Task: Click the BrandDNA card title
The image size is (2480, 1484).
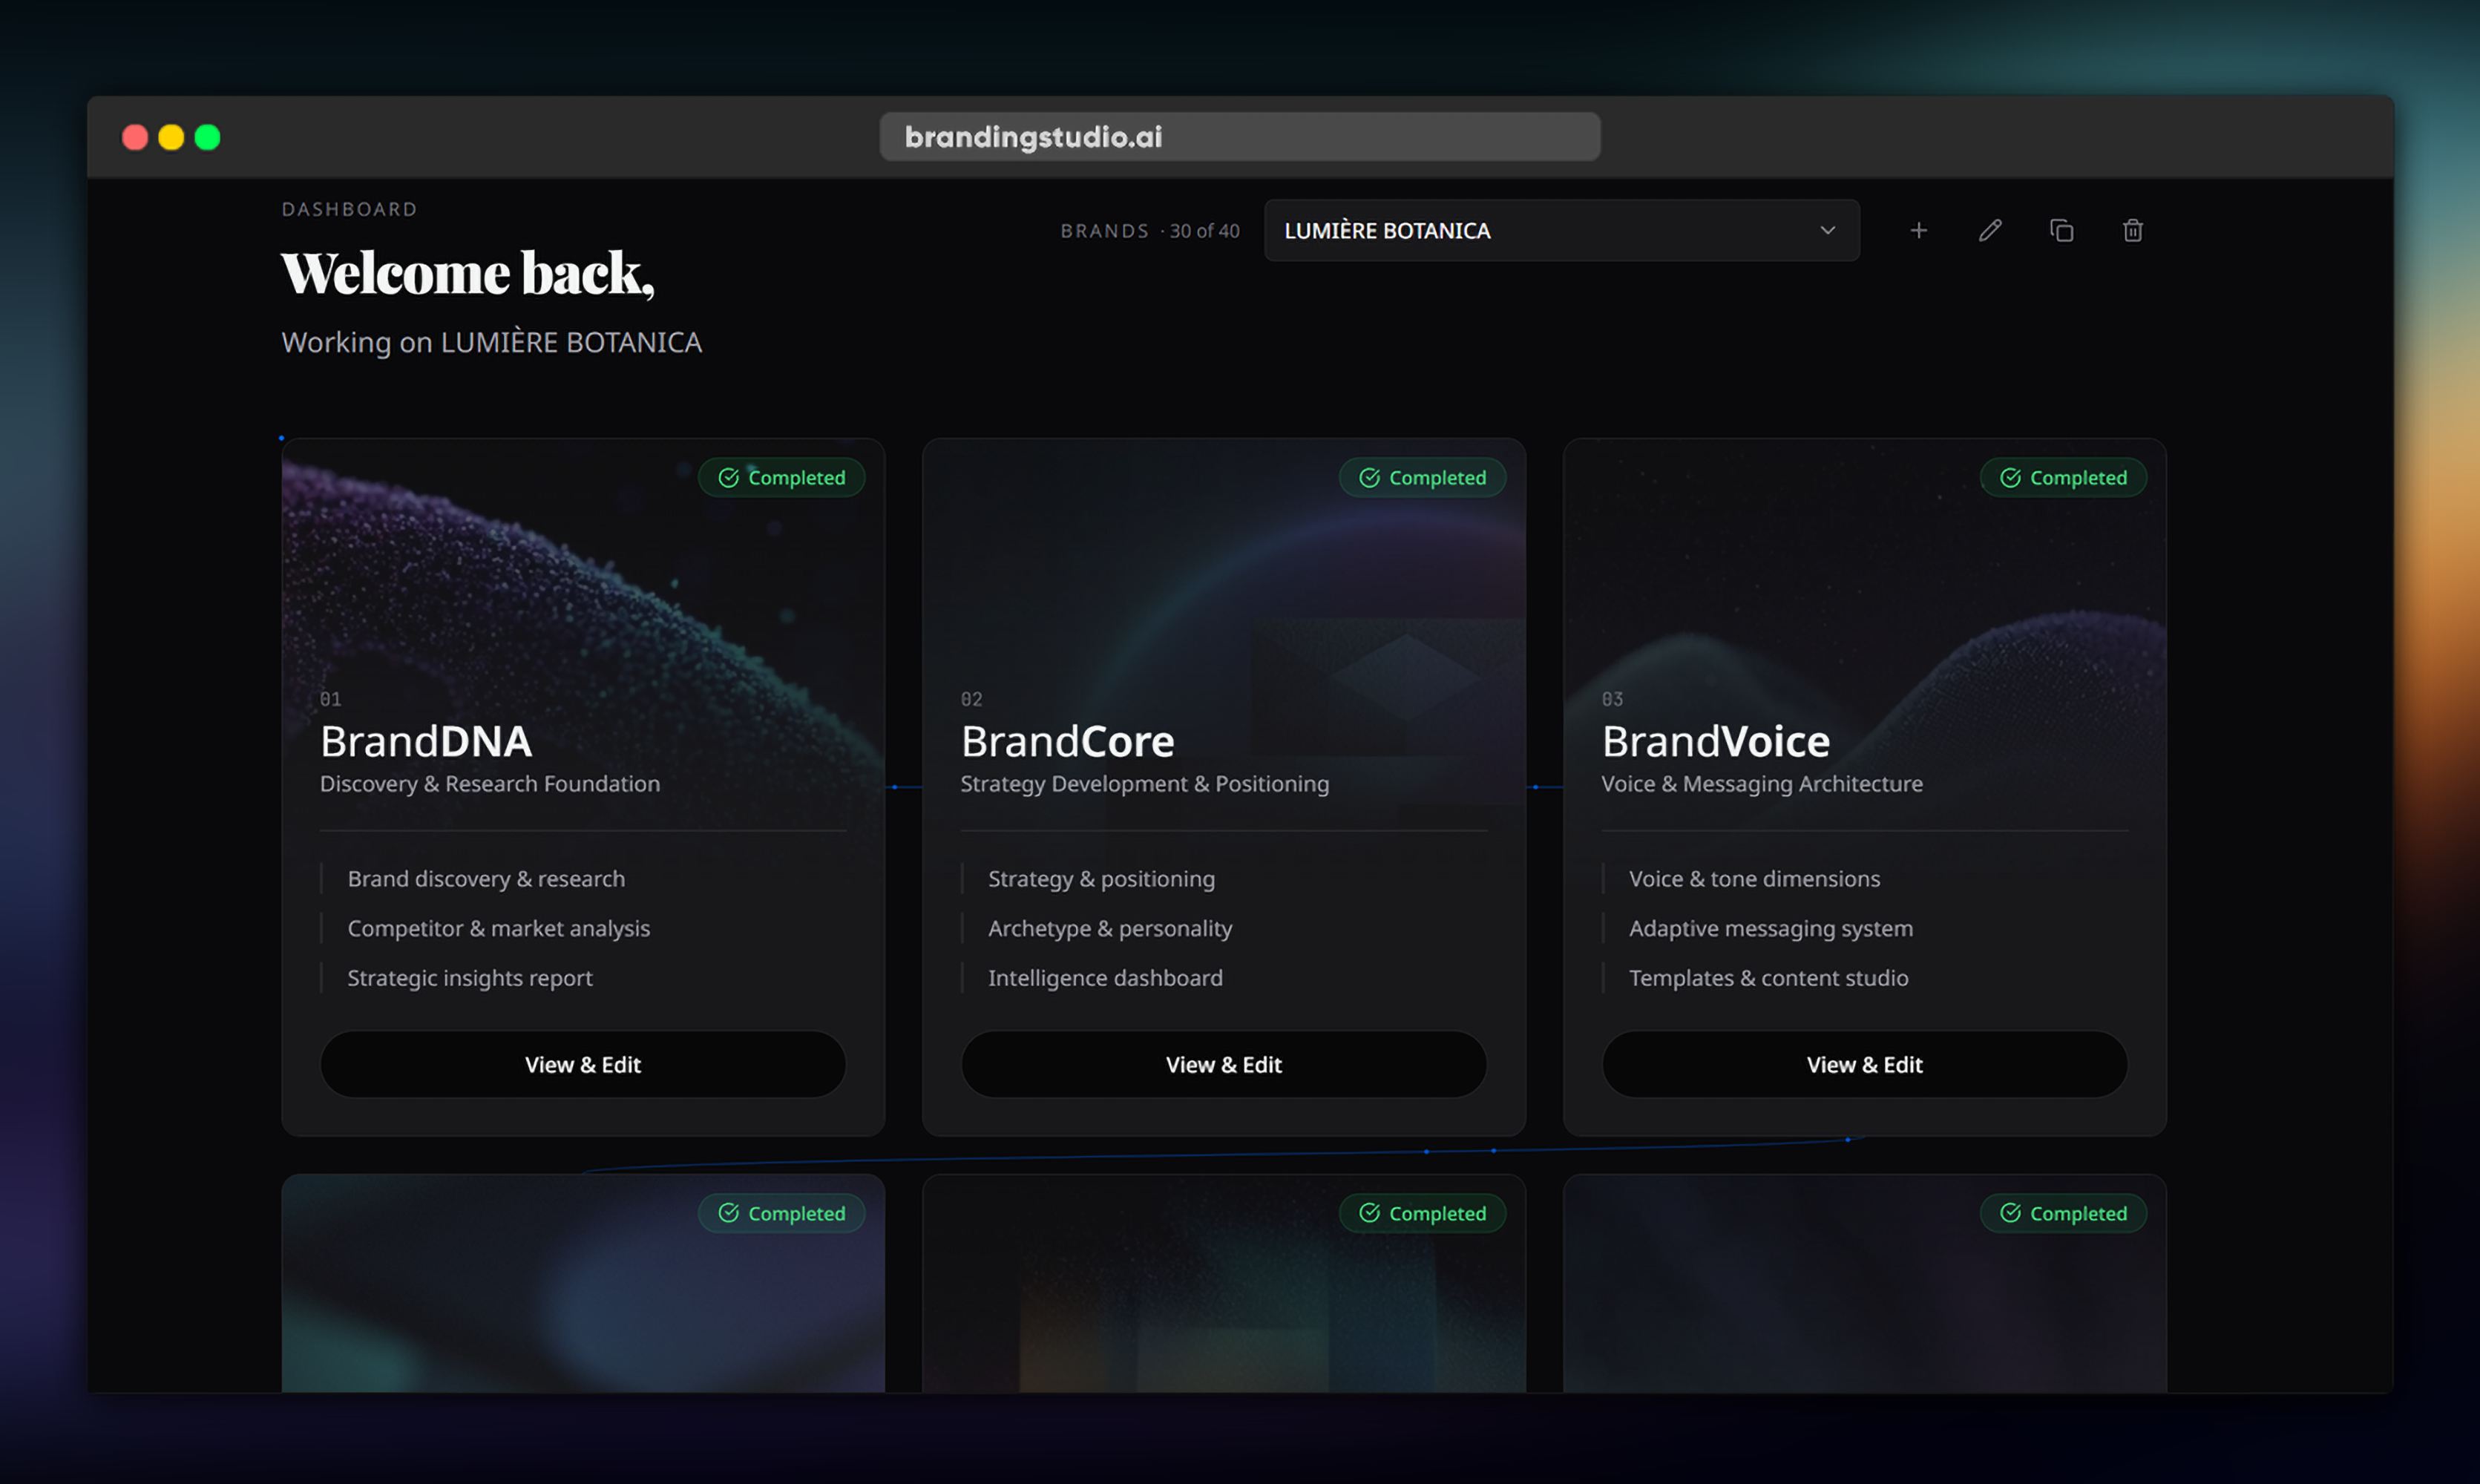Action: tap(426, 741)
